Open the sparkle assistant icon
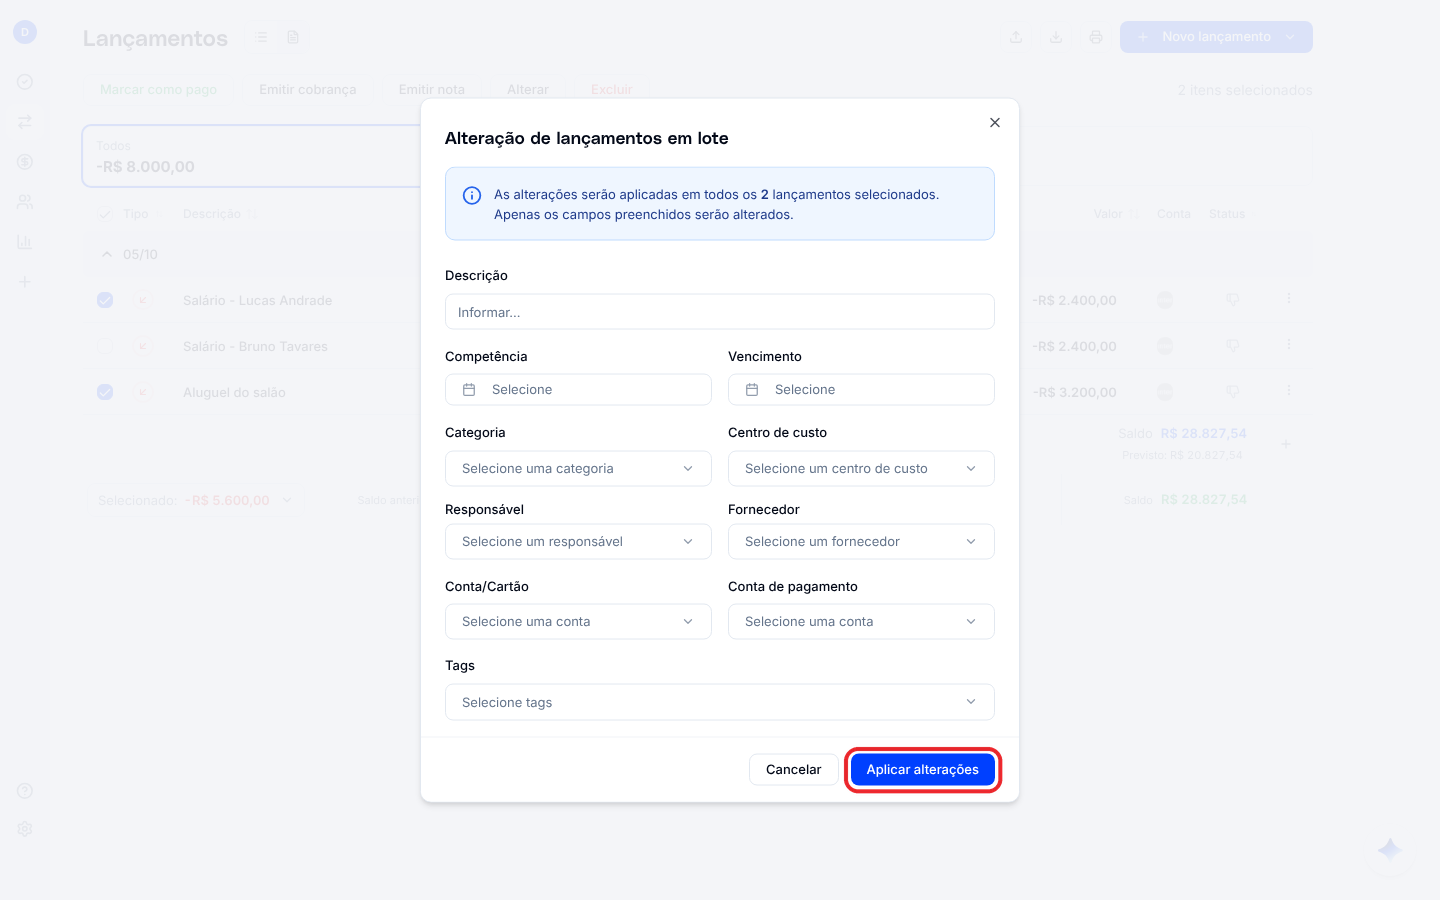This screenshot has height=900, width=1440. (1390, 850)
